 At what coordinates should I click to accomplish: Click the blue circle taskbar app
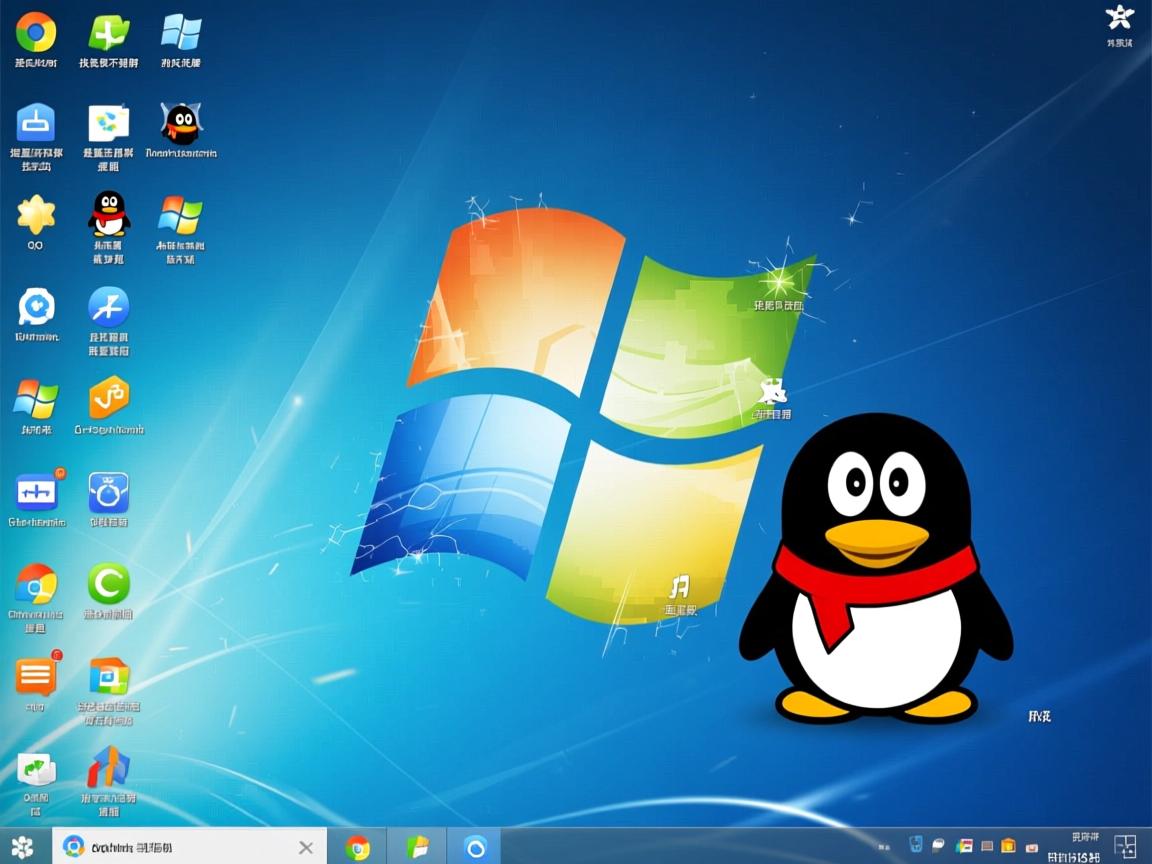pos(475,848)
